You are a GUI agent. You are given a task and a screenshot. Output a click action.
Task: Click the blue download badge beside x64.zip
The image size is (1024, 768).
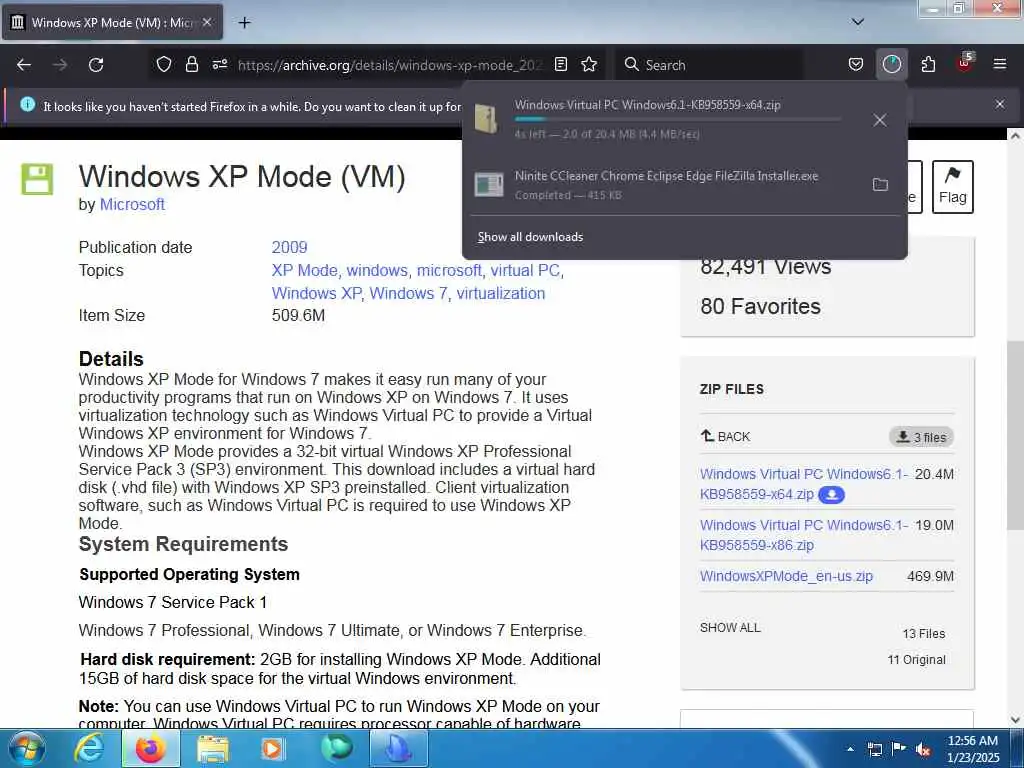831,495
